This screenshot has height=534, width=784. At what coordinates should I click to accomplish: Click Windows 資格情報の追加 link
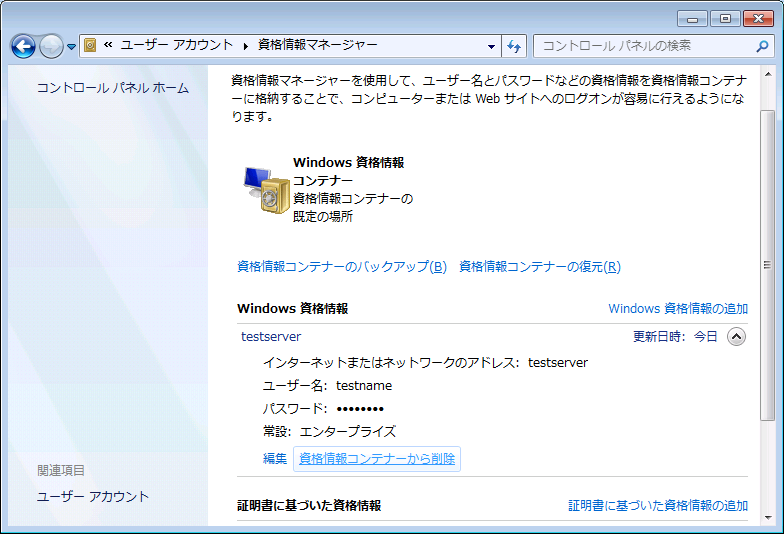tap(678, 308)
